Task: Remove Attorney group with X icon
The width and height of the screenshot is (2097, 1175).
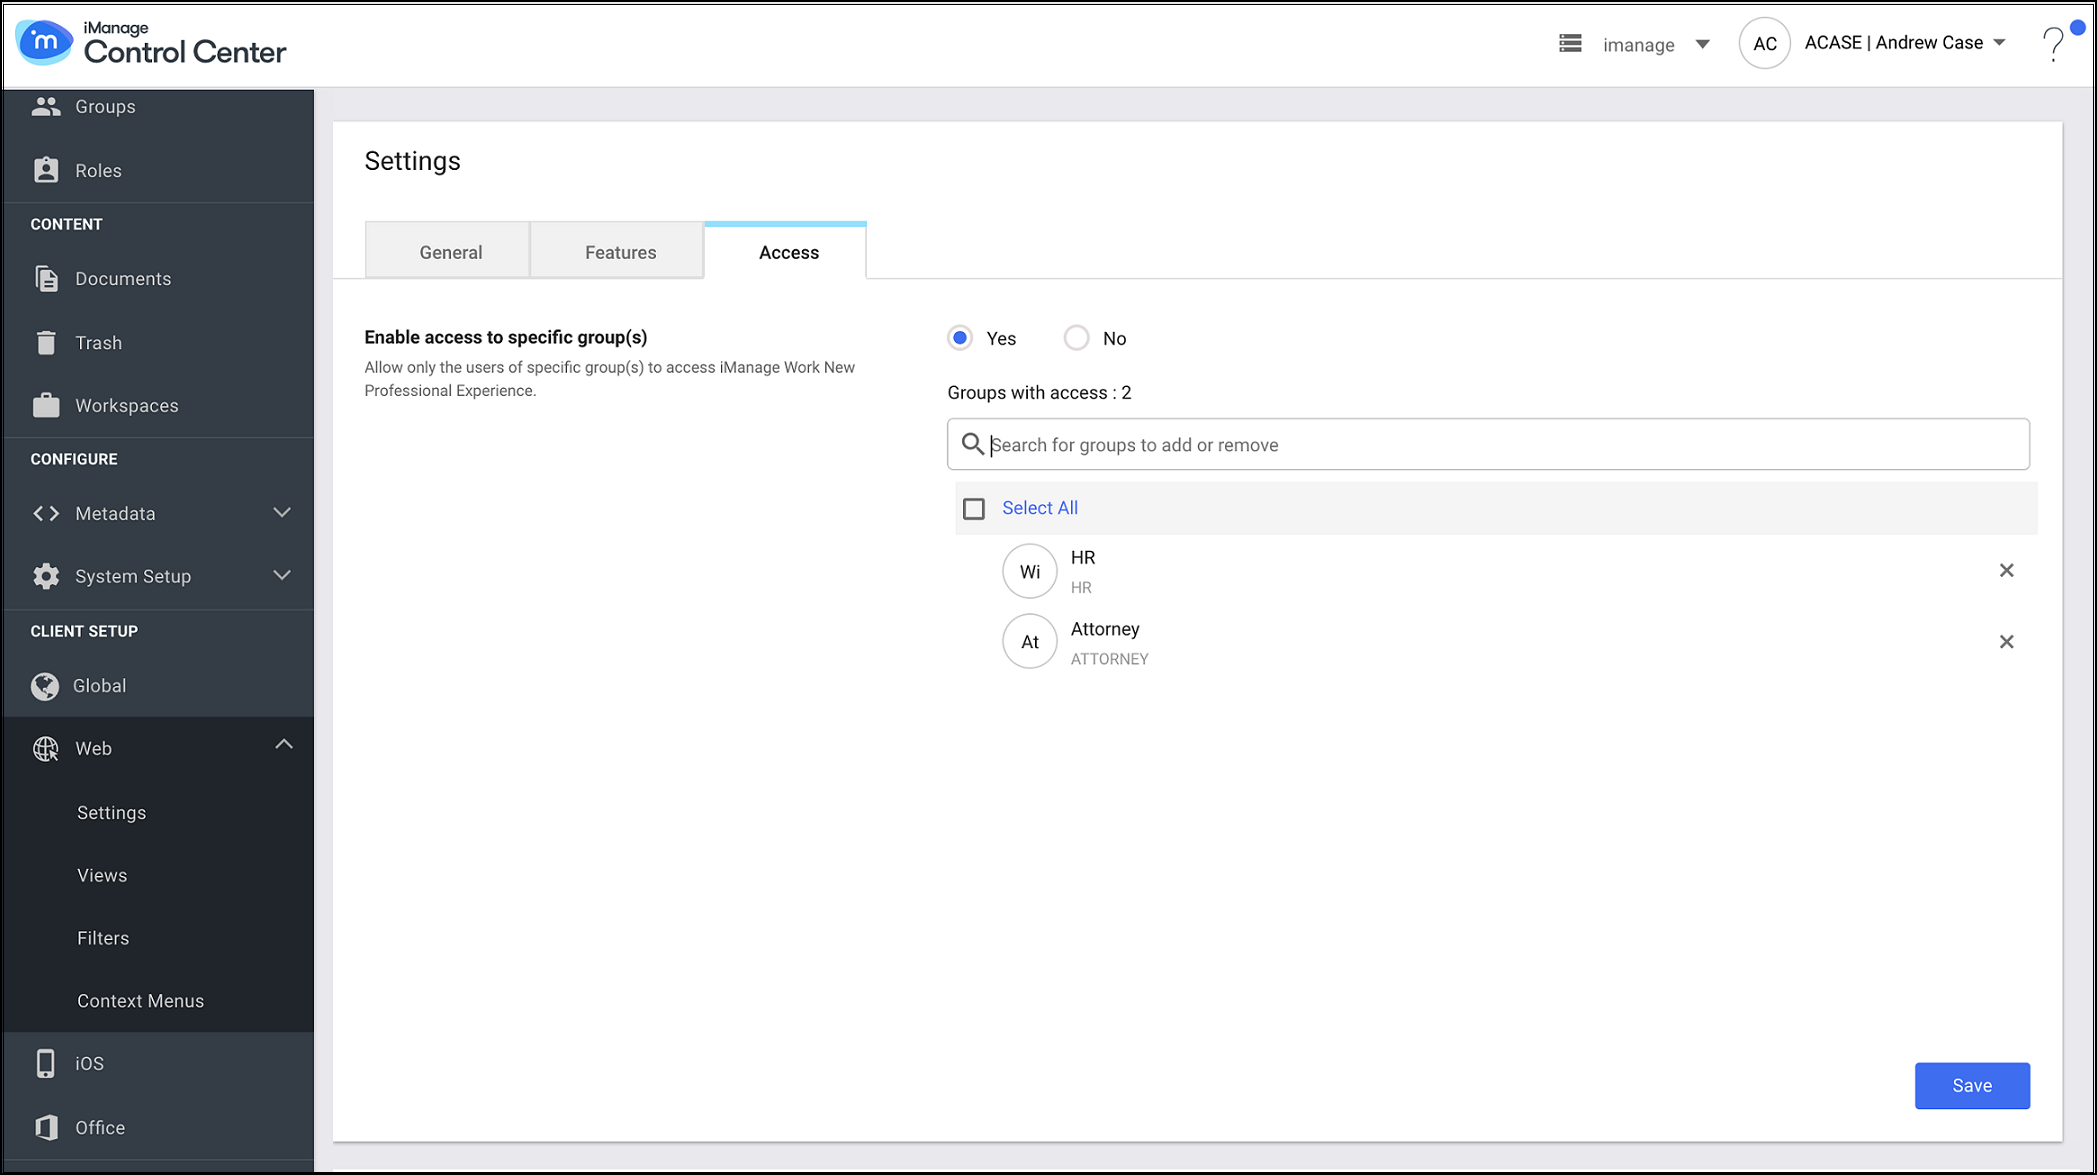Action: tap(2006, 642)
